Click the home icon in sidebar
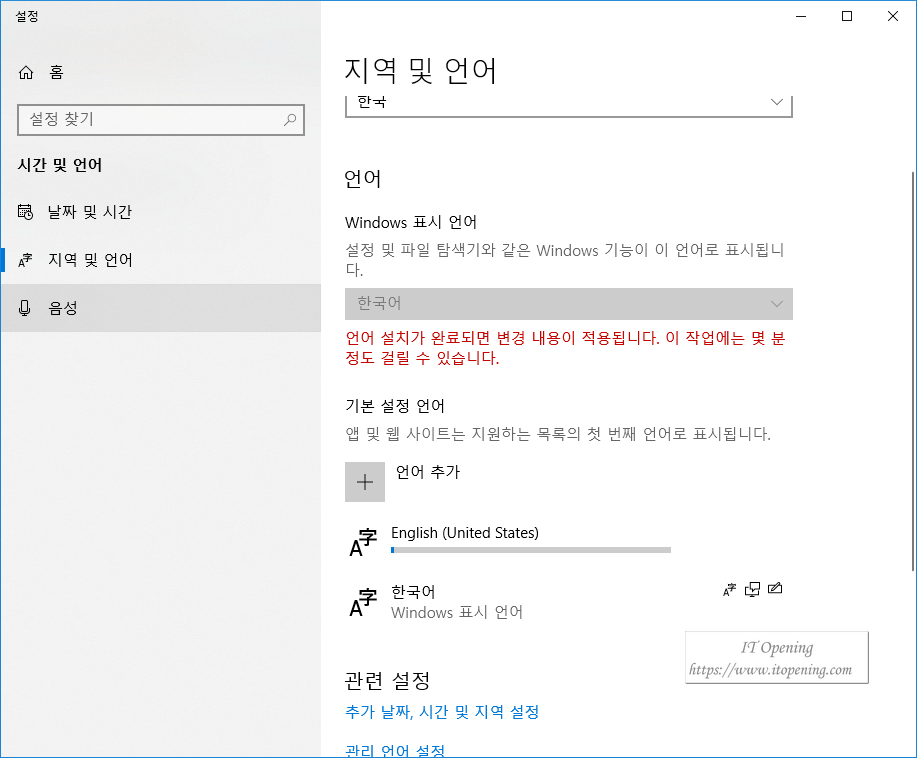The width and height of the screenshot is (917, 758). coord(26,73)
